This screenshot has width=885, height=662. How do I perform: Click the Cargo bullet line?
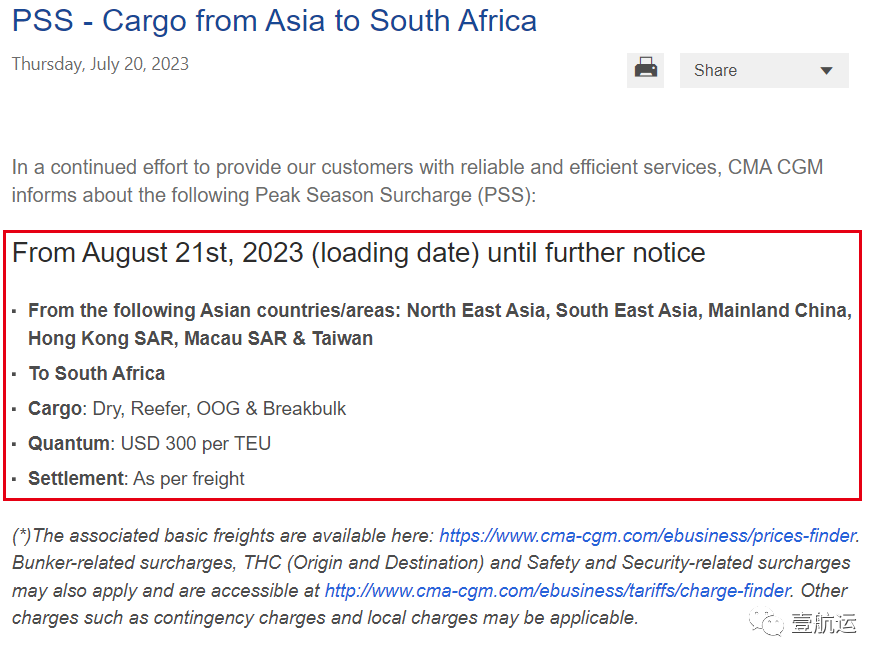pos(187,408)
